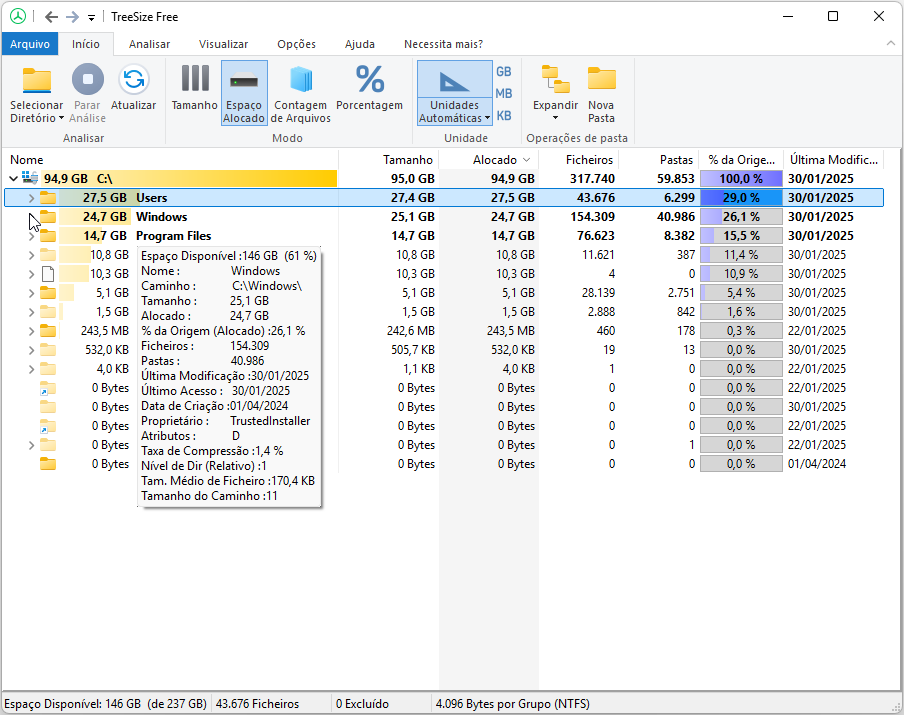Select the Windows folder row
The image size is (904, 715).
tap(444, 217)
